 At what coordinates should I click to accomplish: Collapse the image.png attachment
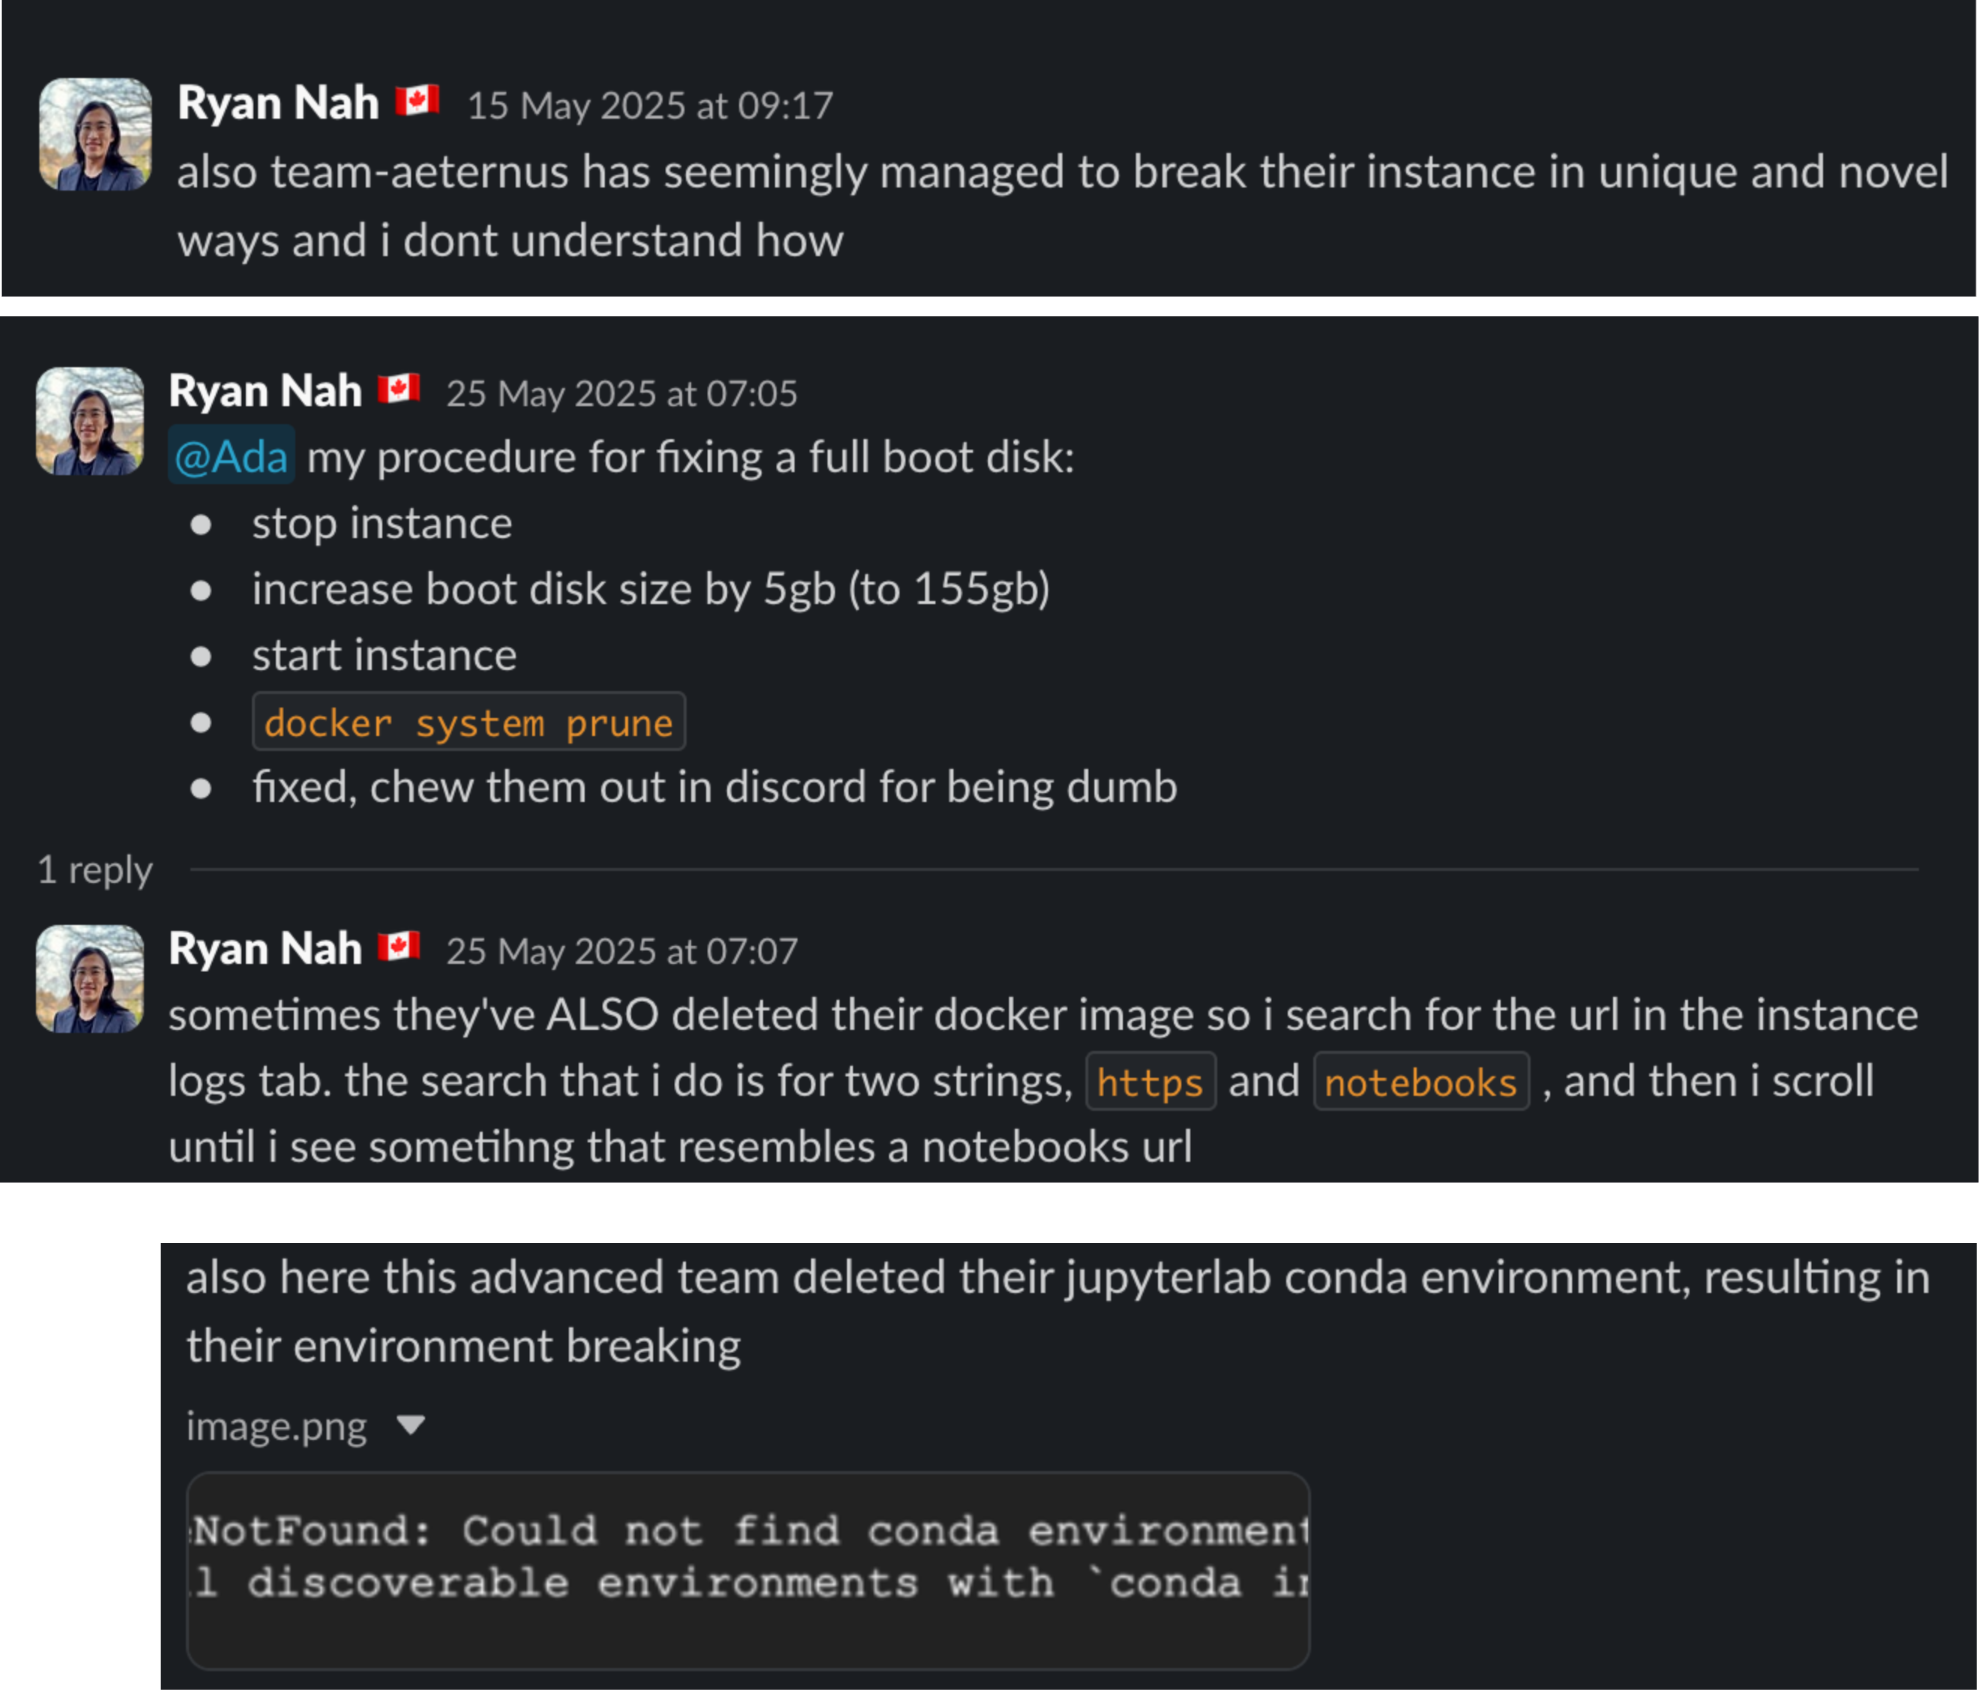(411, 1425)
